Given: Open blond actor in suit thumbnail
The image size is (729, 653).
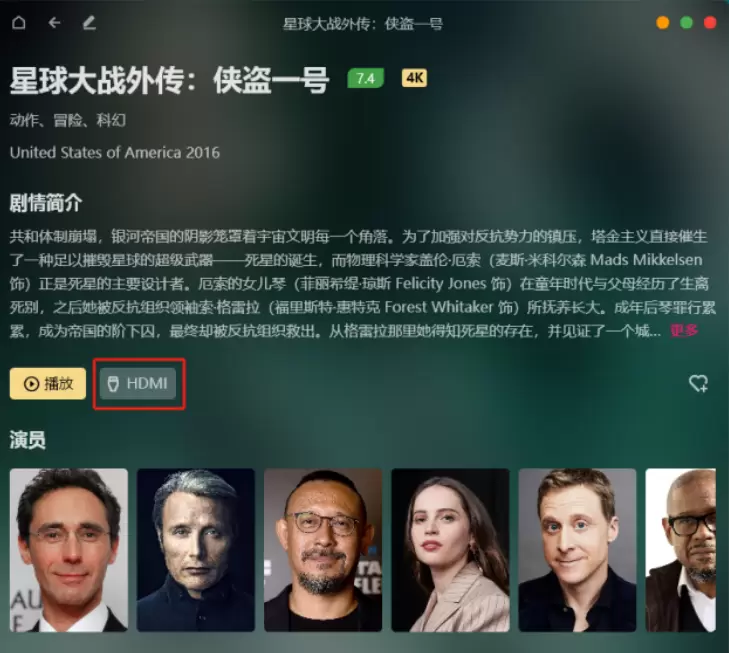Looking at the screenshot, I should [577, 550].
